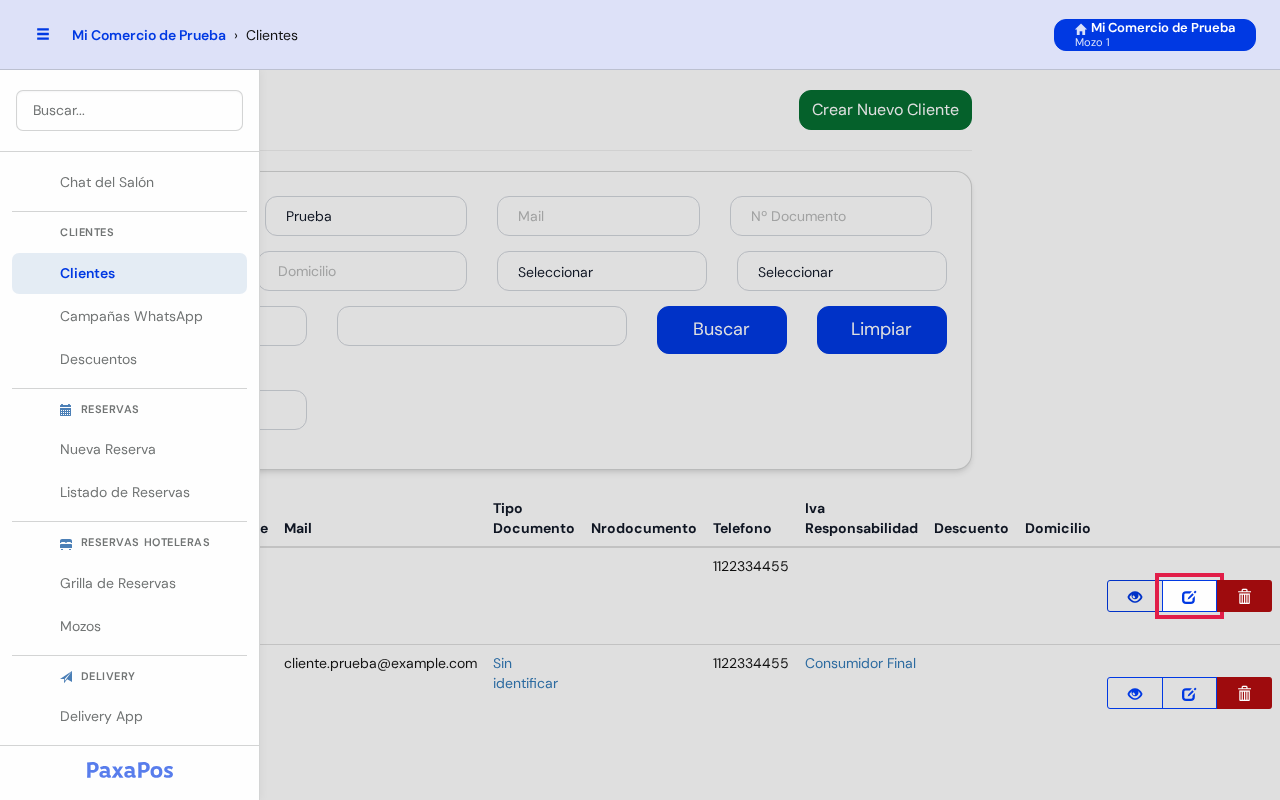Open Grilla de Reservas
Viewport: 1280px width, 800px height.
click(129, 583)
